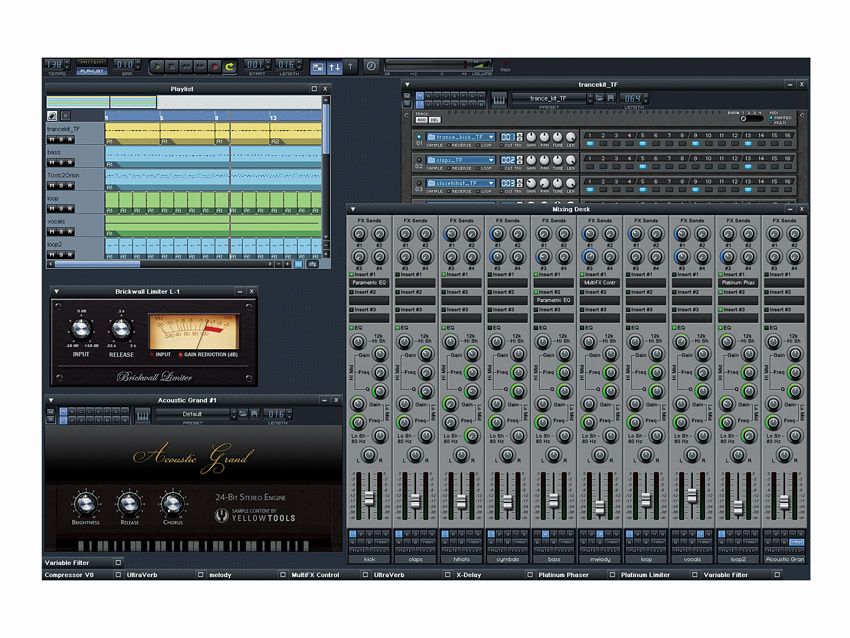The image size is (850, 638).
Task: Toggle the Insert #1 checkbox on the kick mixer channel
Action: point(351,275)
